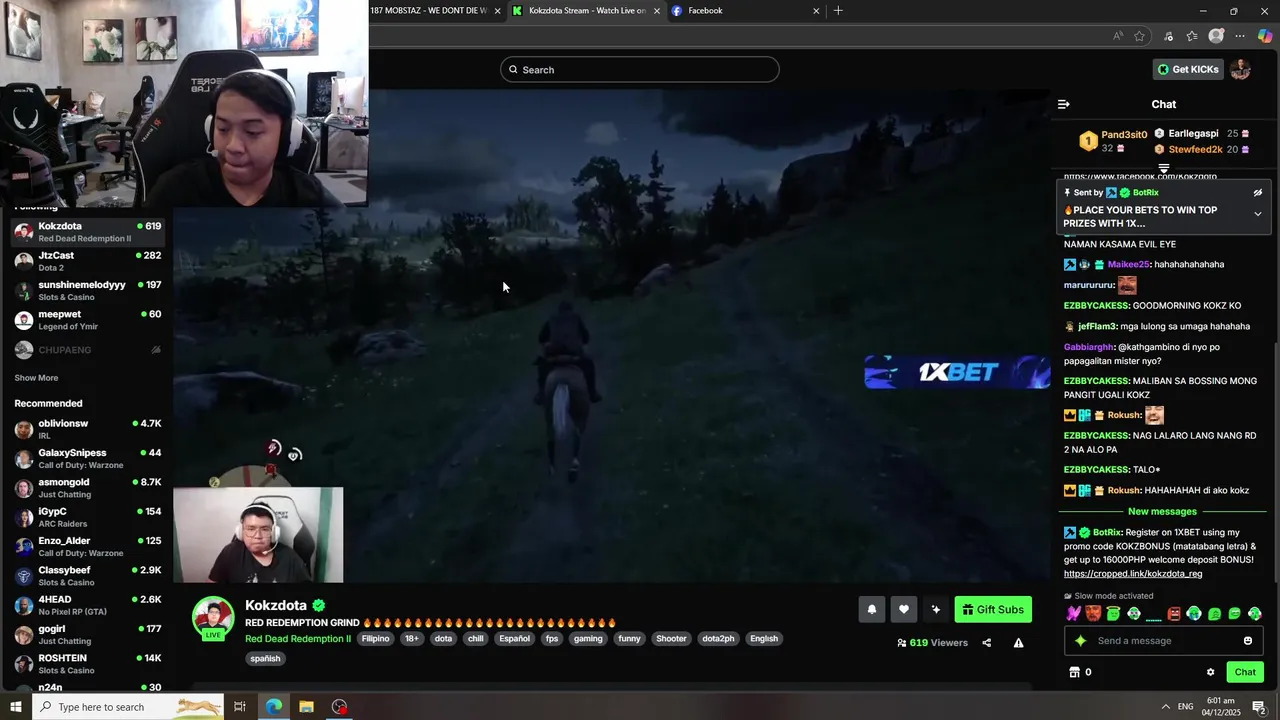
Task: Pick the crying headphones emote
Action: coord(1194,614)
